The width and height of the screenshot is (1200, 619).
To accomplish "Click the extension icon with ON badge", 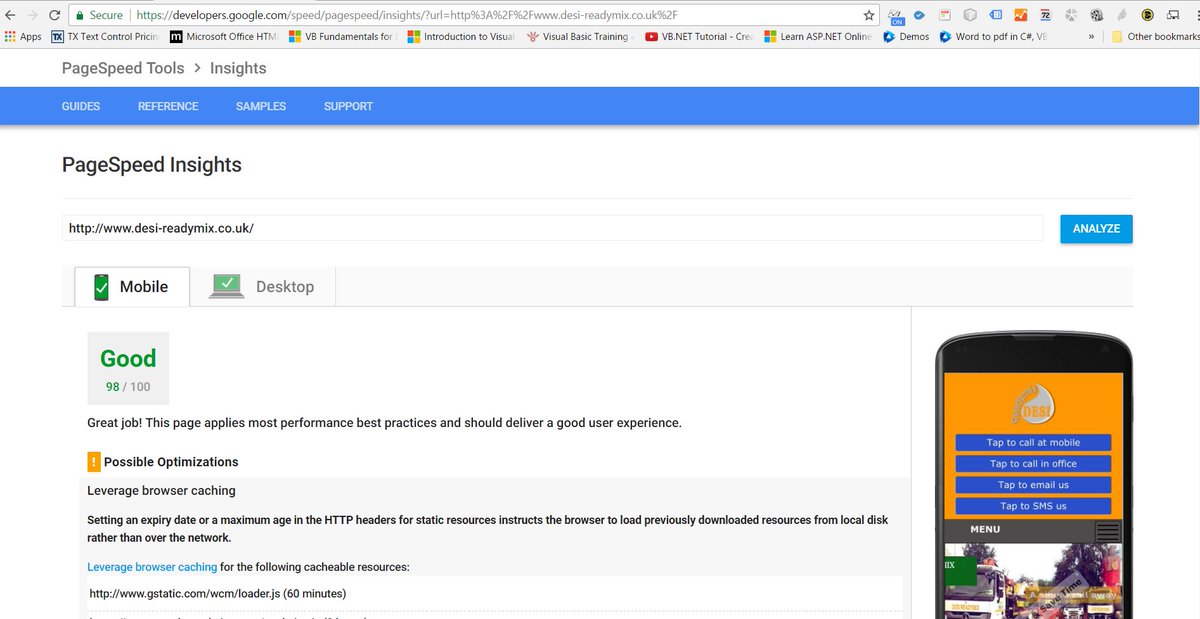I will point(897,15).
